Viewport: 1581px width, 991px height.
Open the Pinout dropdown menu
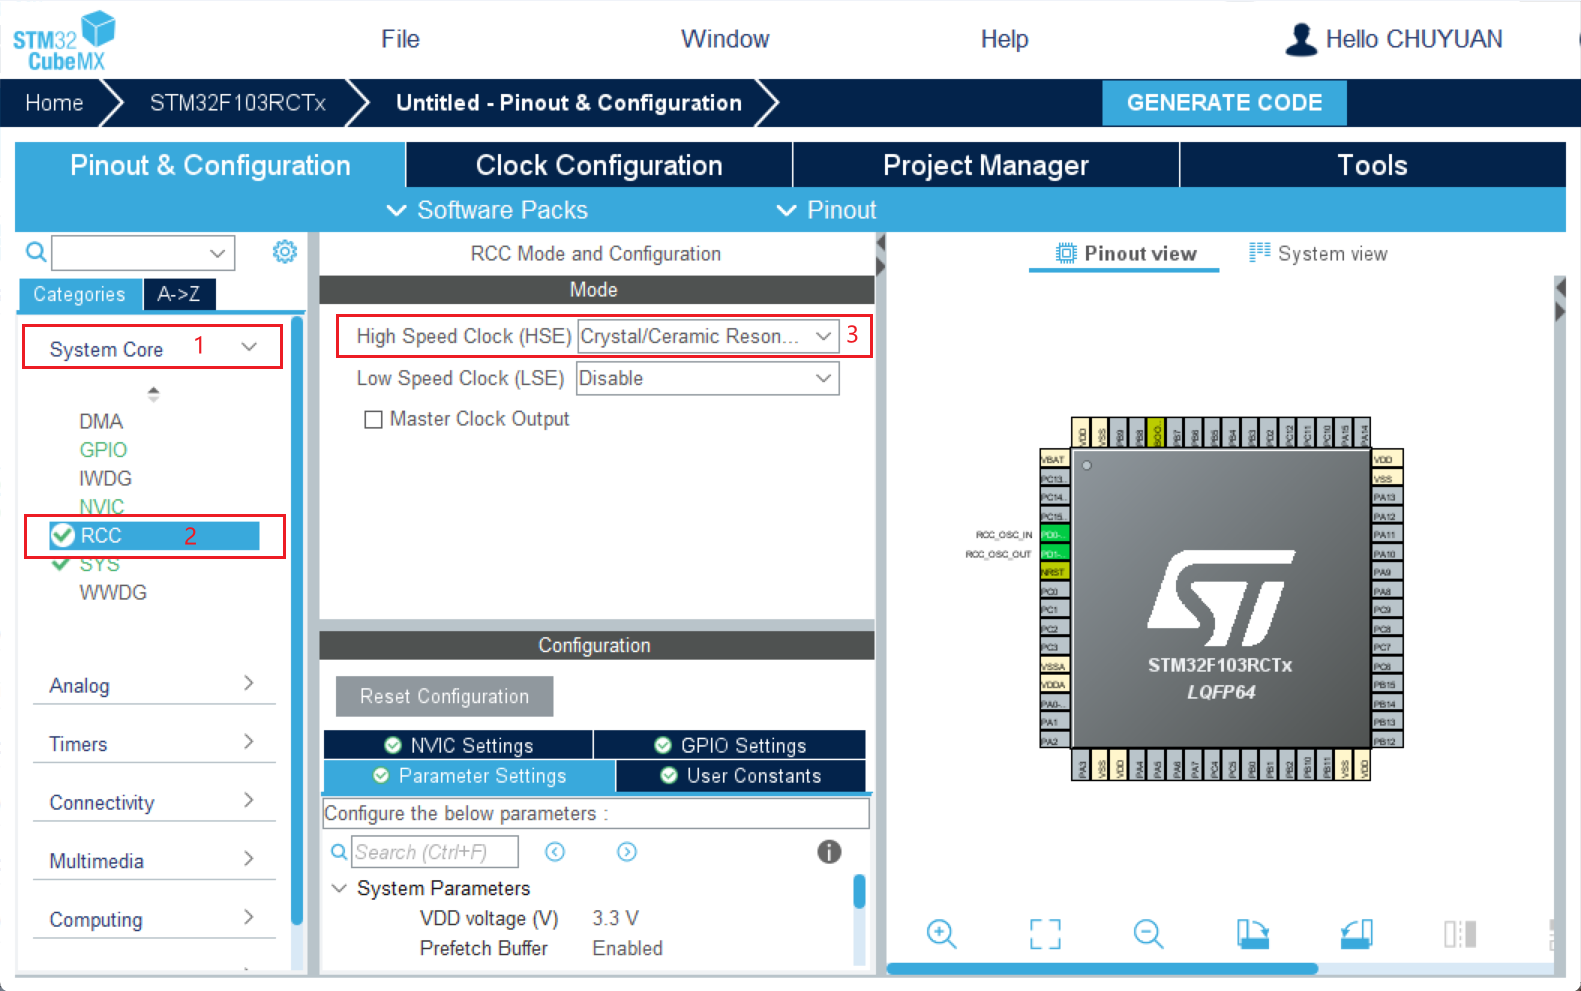tap(826, 210)
